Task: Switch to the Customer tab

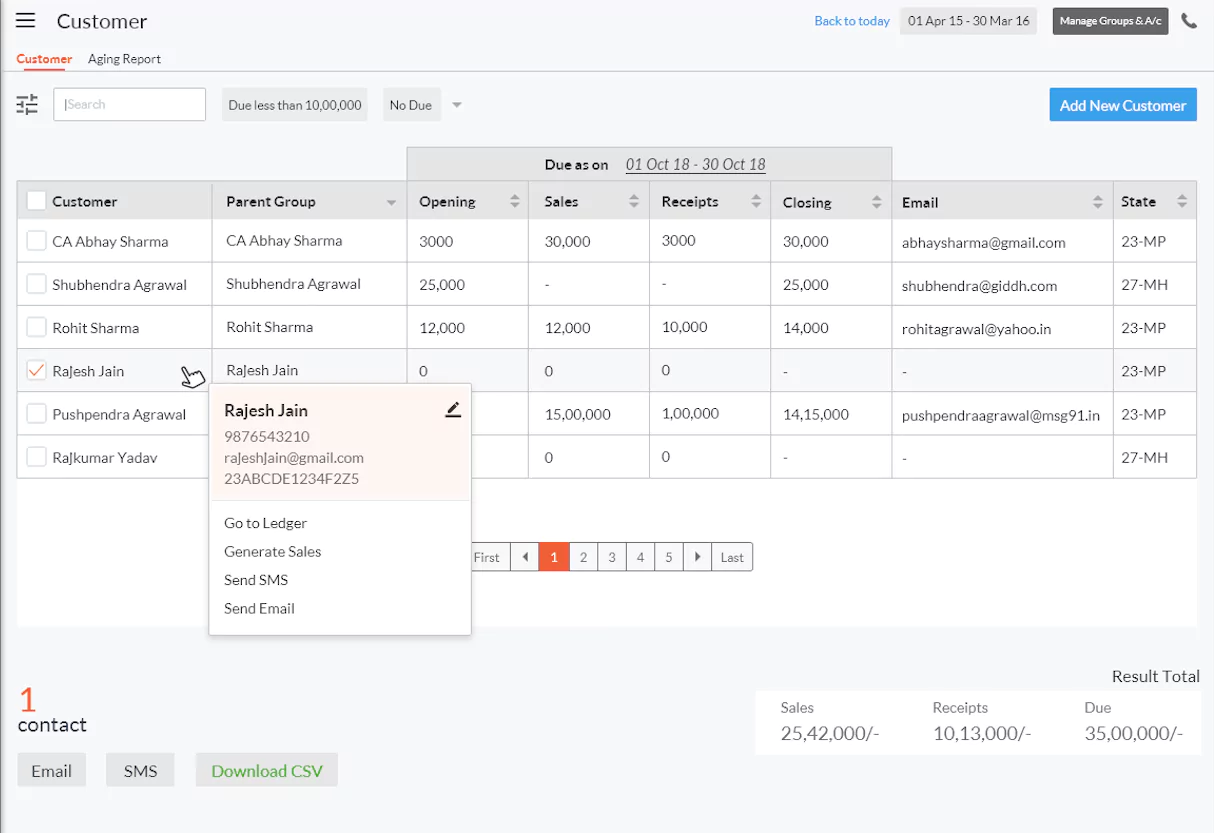Action: pyautogui.click(x=44, y=59)
